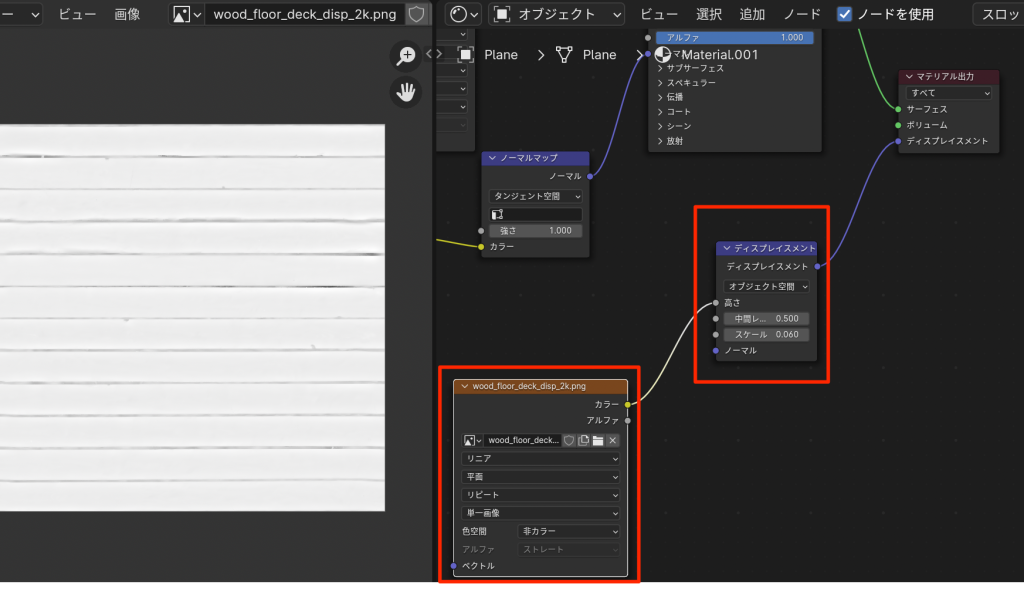The width and height of the screenshot is (1024, 608).
Task: Collapse the ノーマルマップ node
Action: point(492,158)
